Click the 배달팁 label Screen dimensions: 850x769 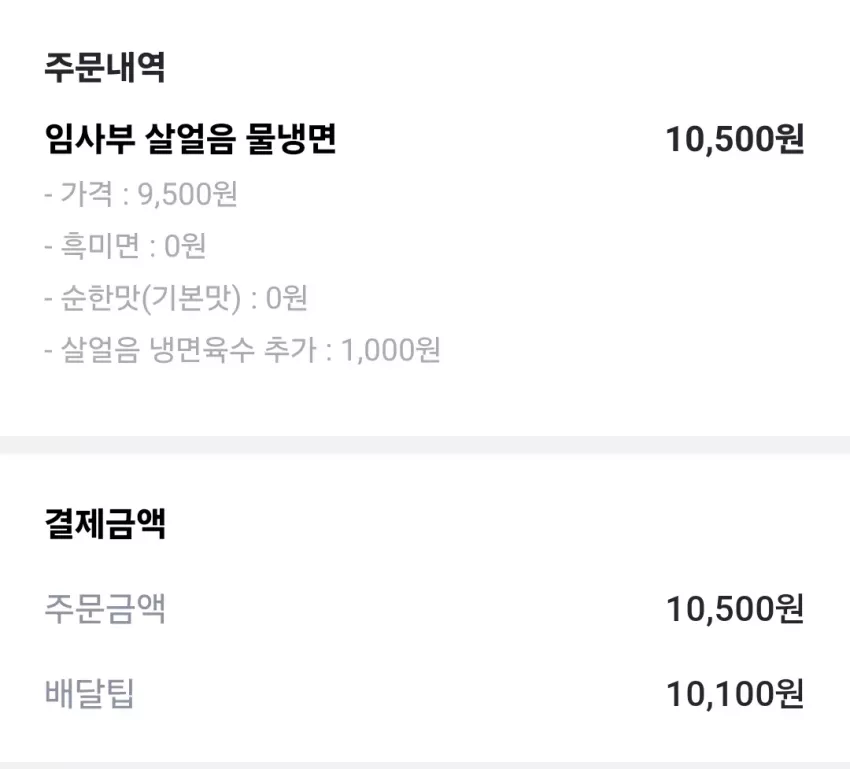(x=89, y=694)
